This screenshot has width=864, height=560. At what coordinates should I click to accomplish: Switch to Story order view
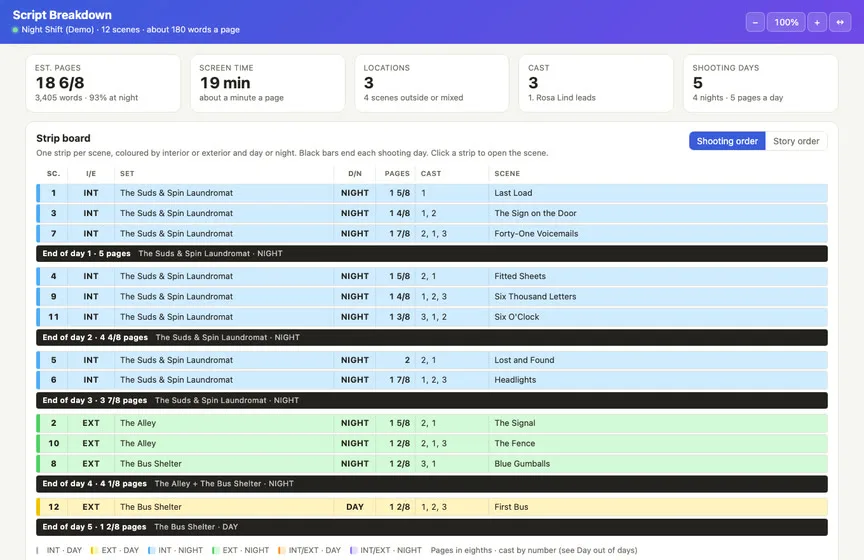[796, 141]
